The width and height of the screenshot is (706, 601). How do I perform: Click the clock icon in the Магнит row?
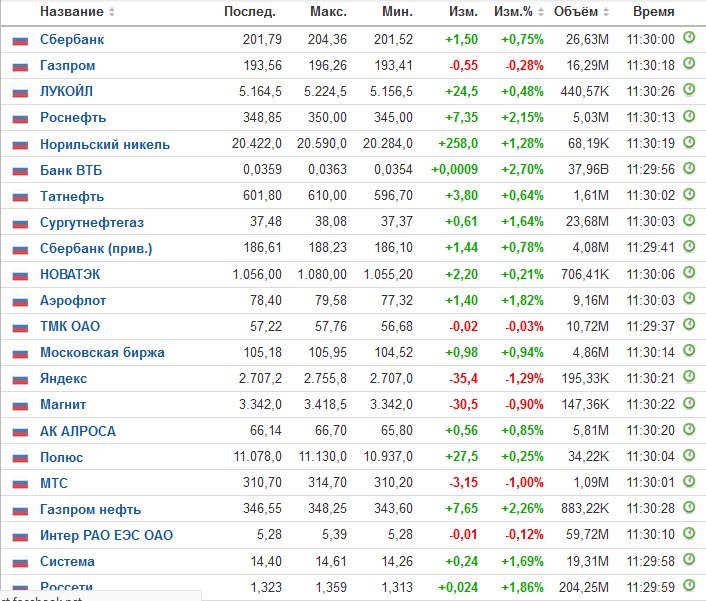click(689, 402)
